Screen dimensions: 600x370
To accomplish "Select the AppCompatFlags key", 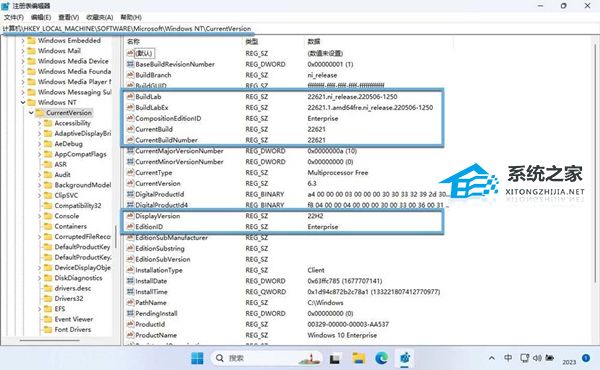I will pyautogui.click(x=80, y=154).
